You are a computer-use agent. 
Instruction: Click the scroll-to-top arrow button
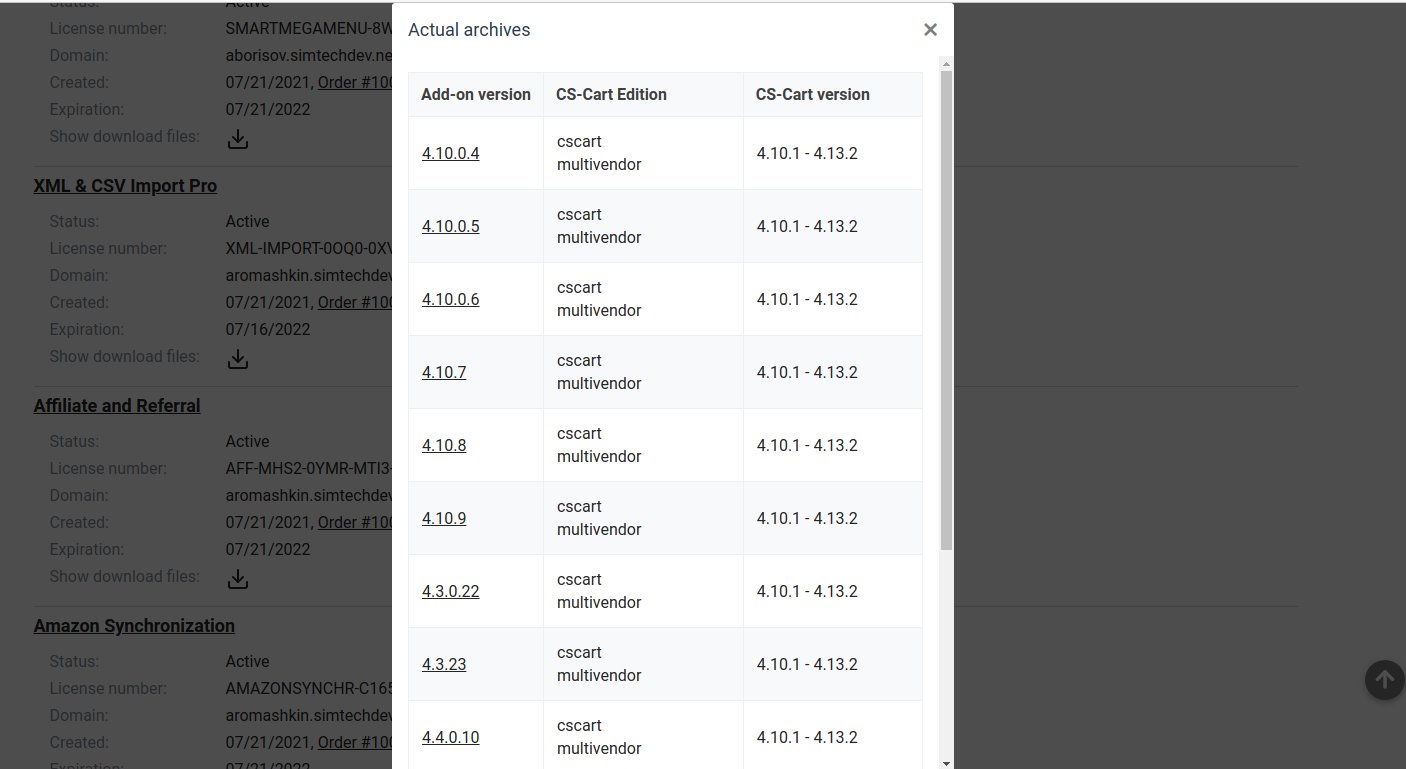[x=1384, y=680]
